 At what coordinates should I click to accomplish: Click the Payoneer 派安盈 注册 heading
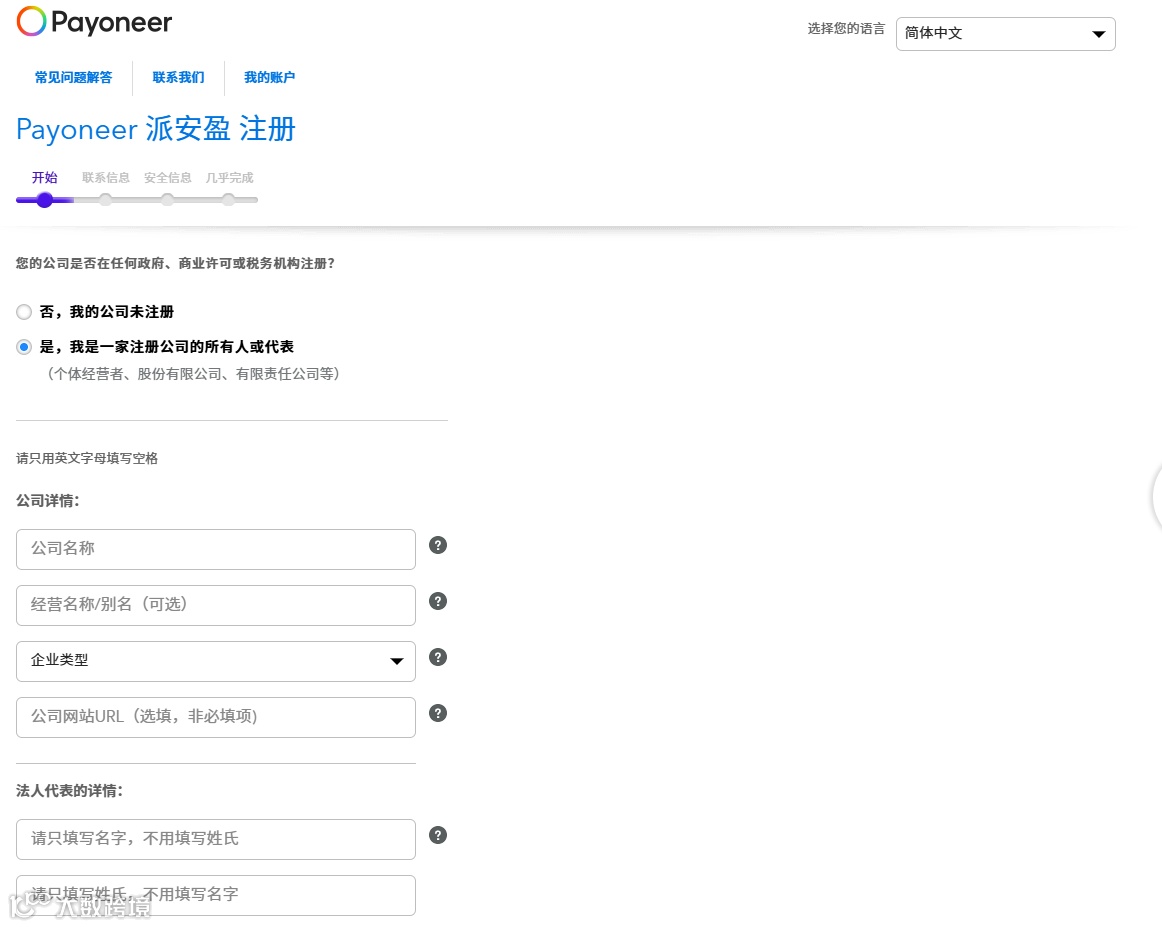156,129
